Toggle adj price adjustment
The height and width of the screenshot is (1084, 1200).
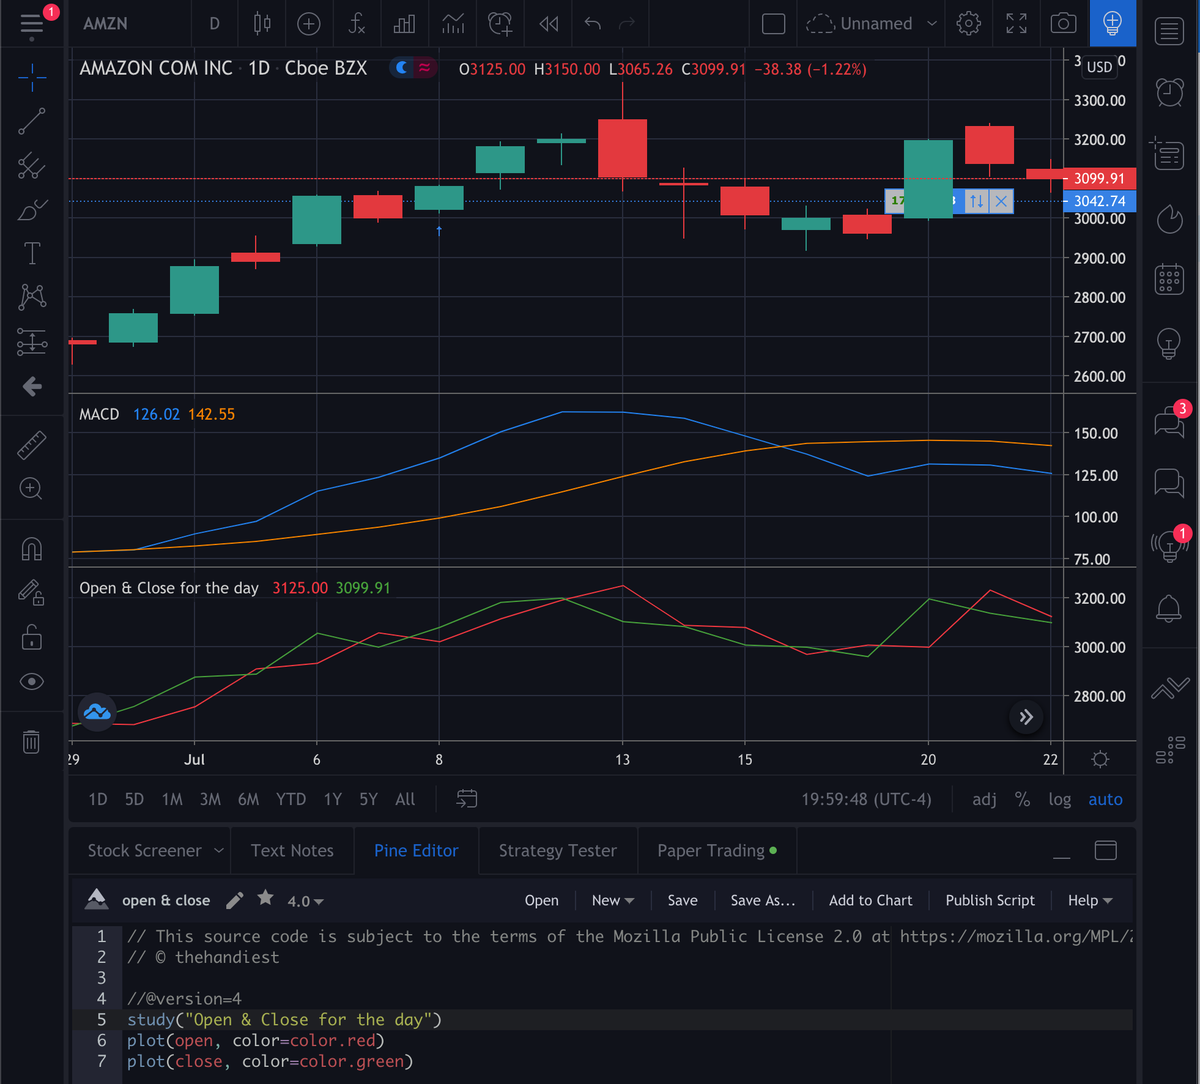984,799
